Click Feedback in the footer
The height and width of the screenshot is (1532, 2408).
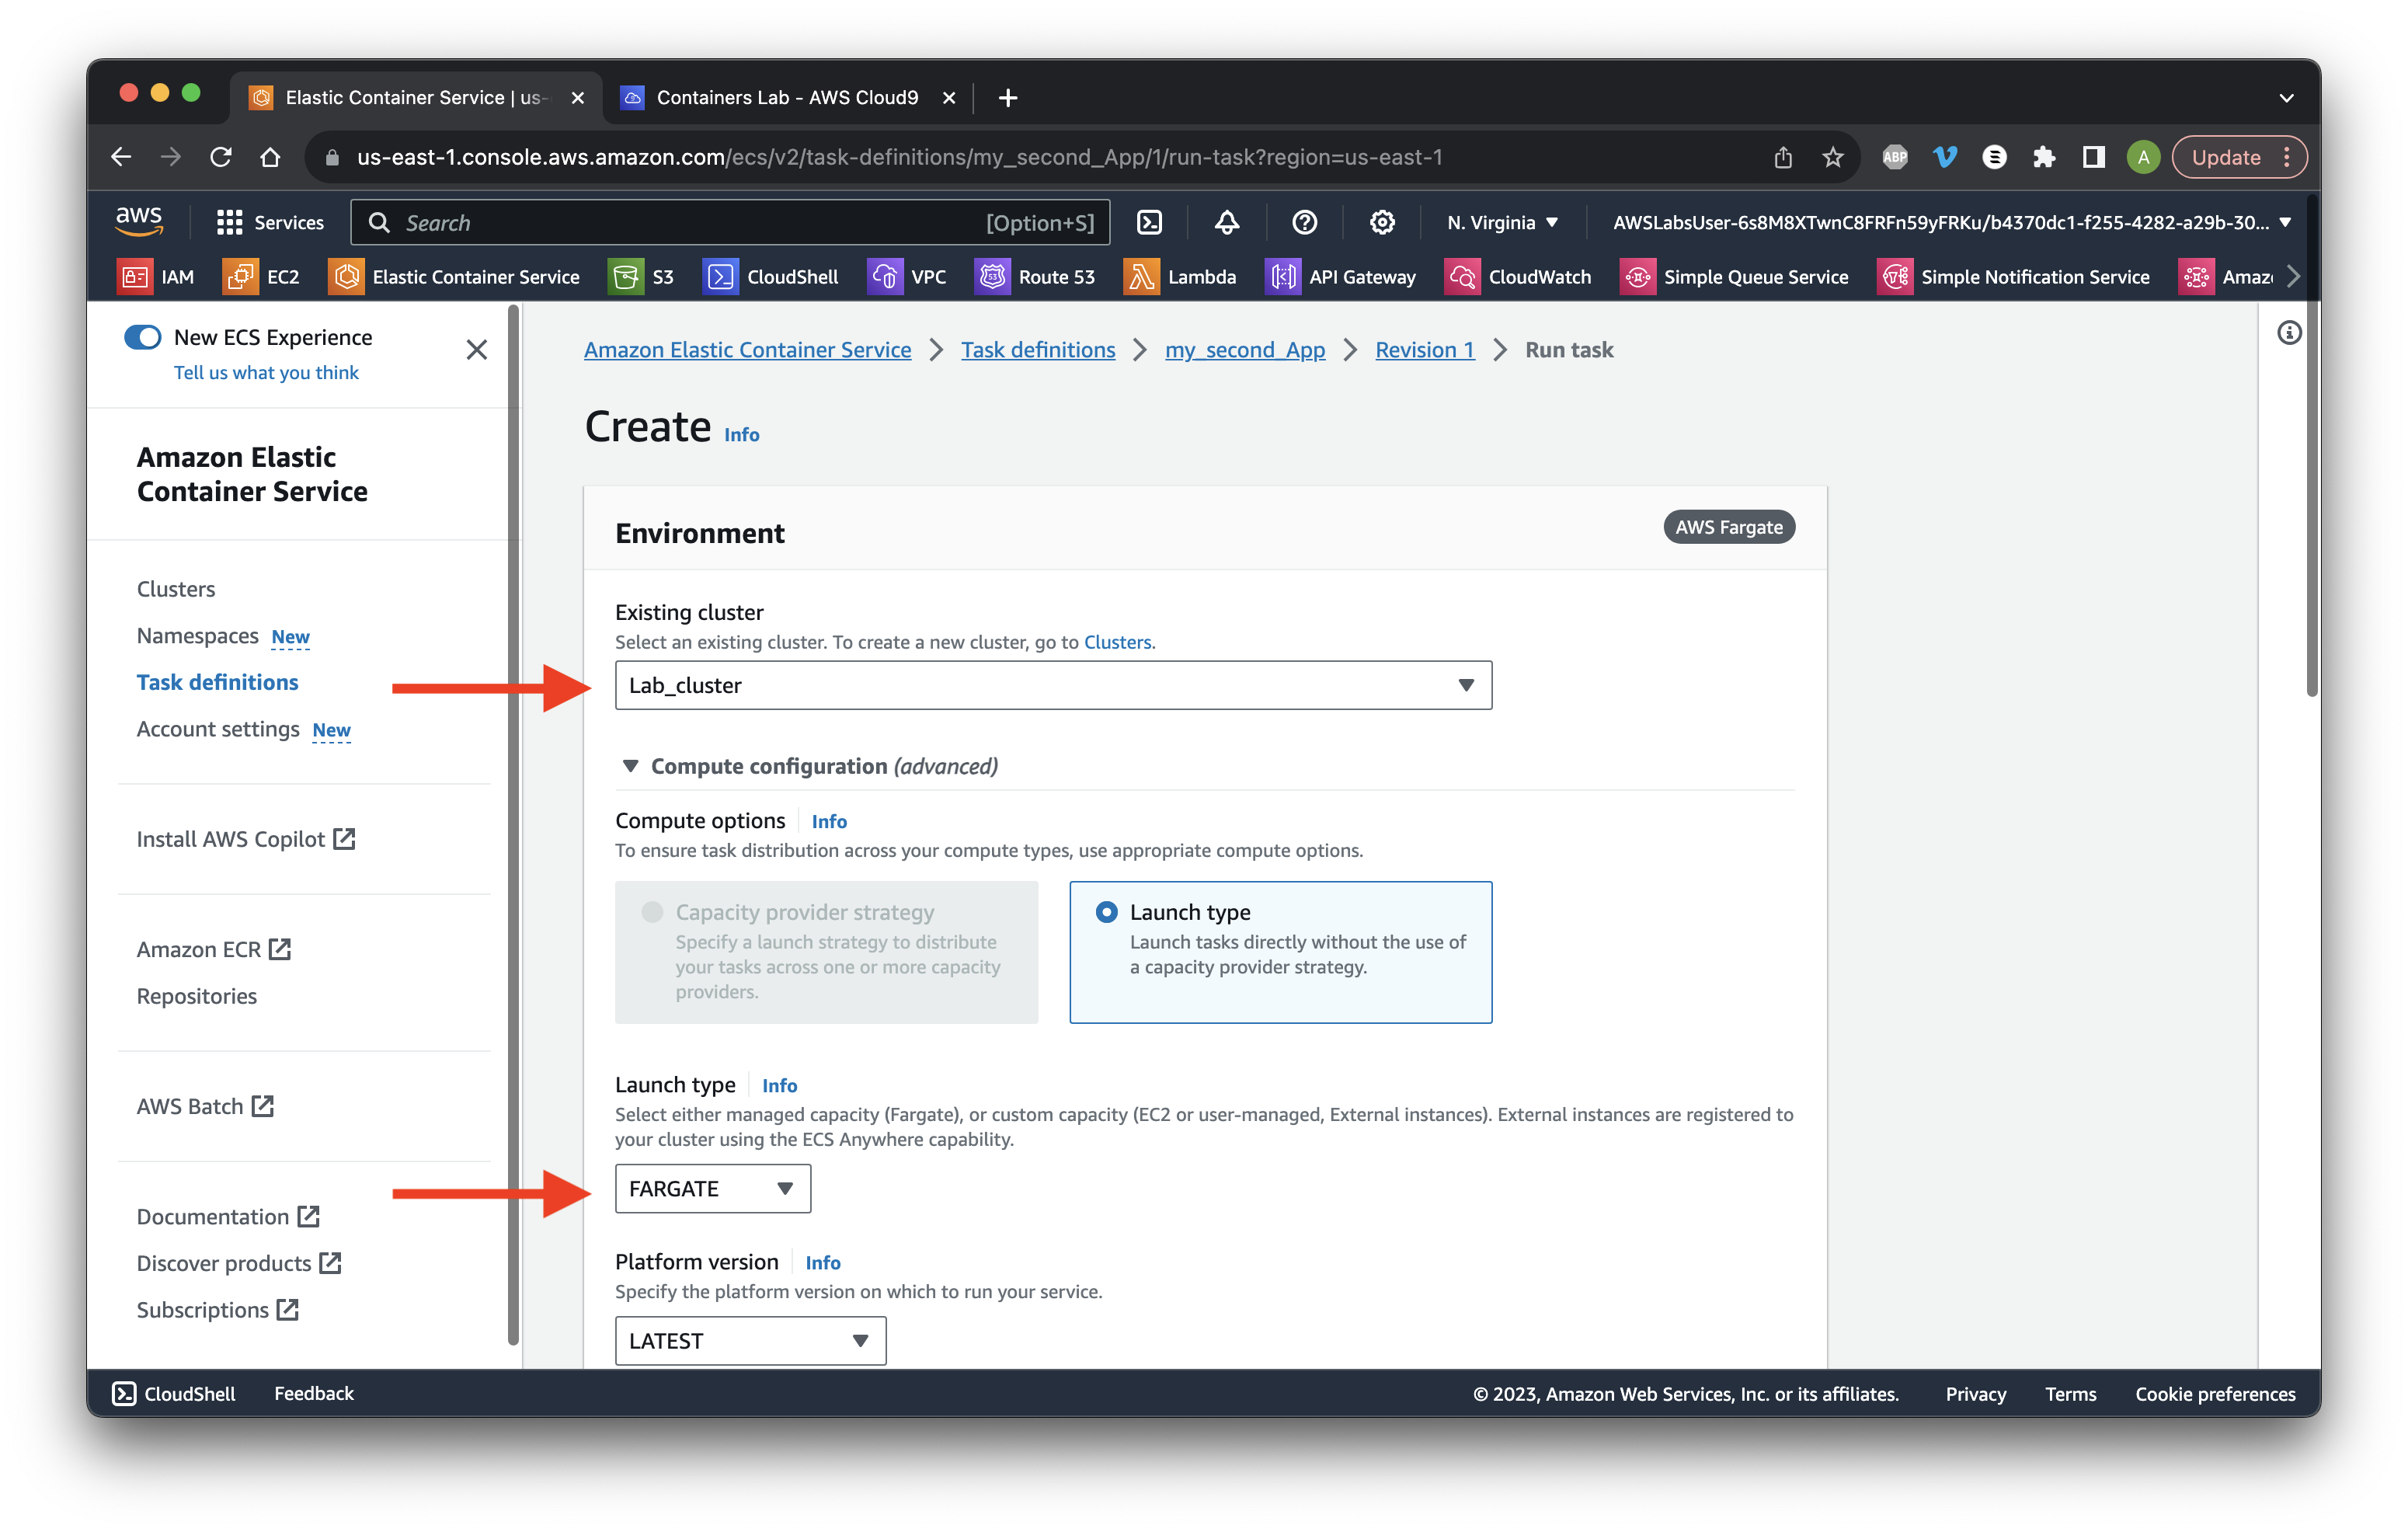point(314,1393)
